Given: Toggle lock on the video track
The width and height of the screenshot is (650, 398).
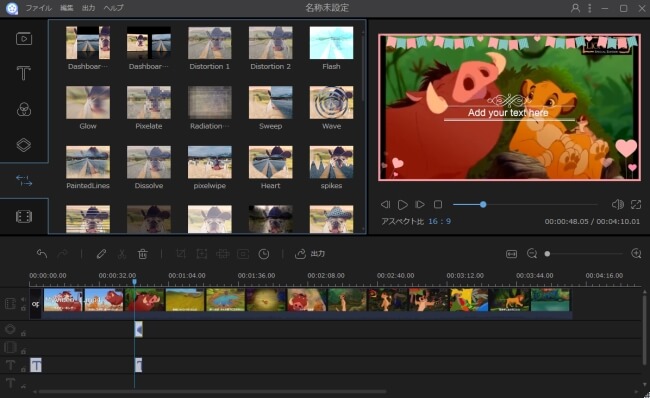Looking at the screenshot, I should tap(23, 308).
